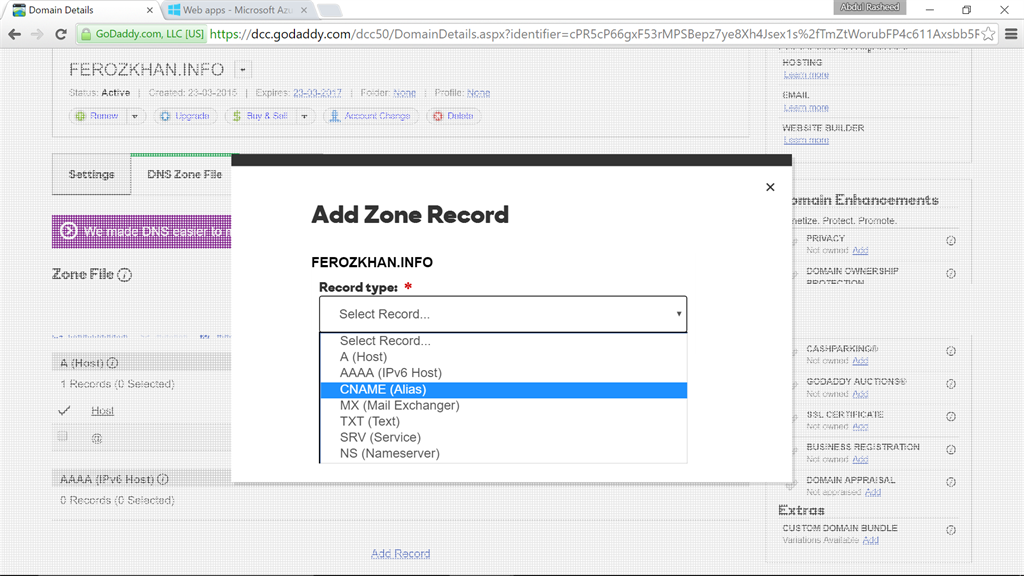Pick NS (Nameserver) from dropdown list
Screen dimensions: 1024x576
pos(503,453)
